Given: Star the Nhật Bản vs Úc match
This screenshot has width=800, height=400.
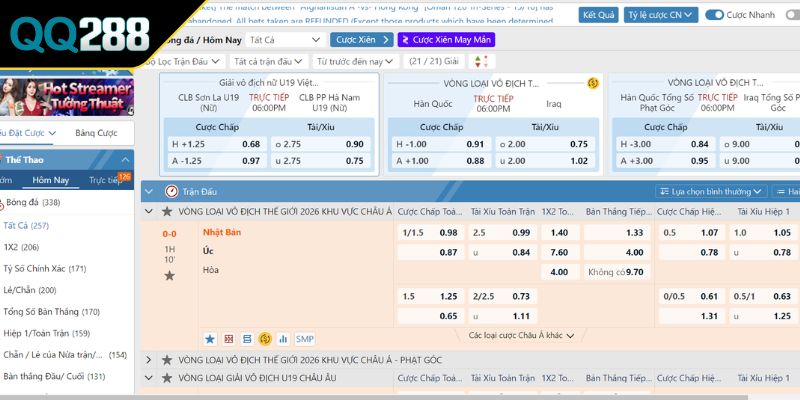Looking at the screenshot, I should [x=169, y=275].
